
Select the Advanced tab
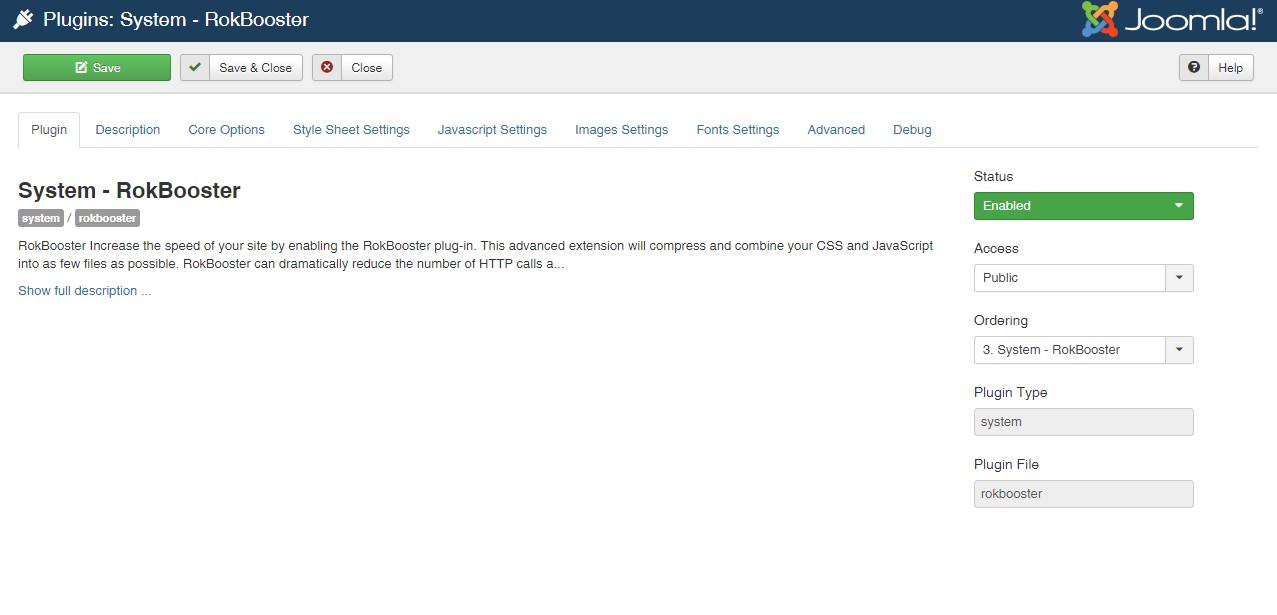[836, 129]
